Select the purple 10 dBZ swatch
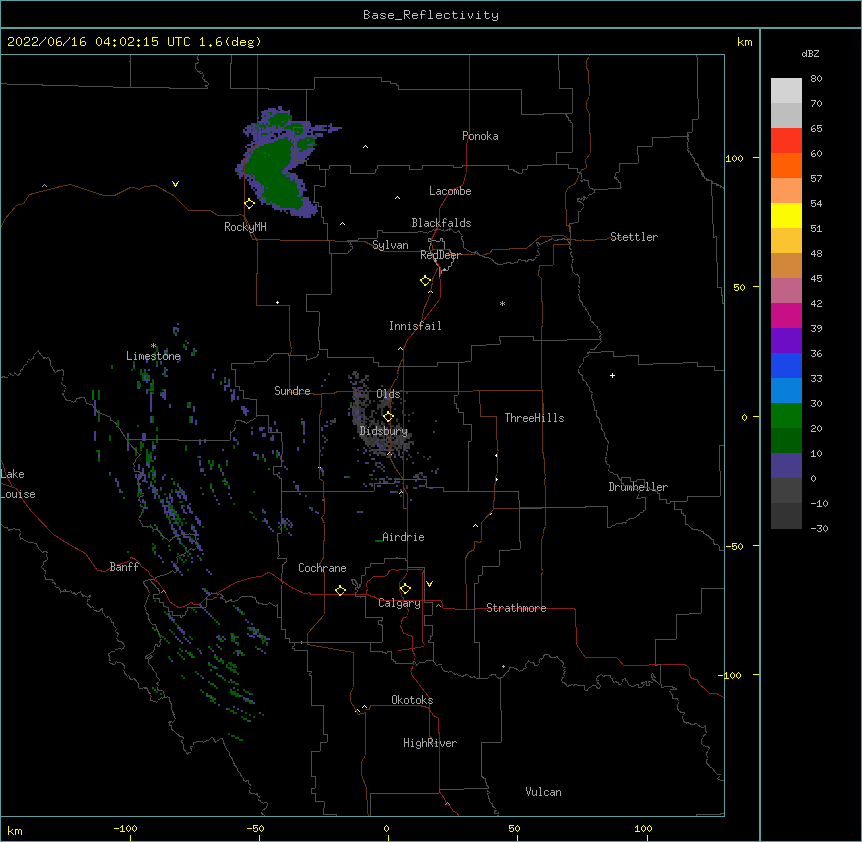Viewport: 862px width, 842px height. tap(786, 466)
